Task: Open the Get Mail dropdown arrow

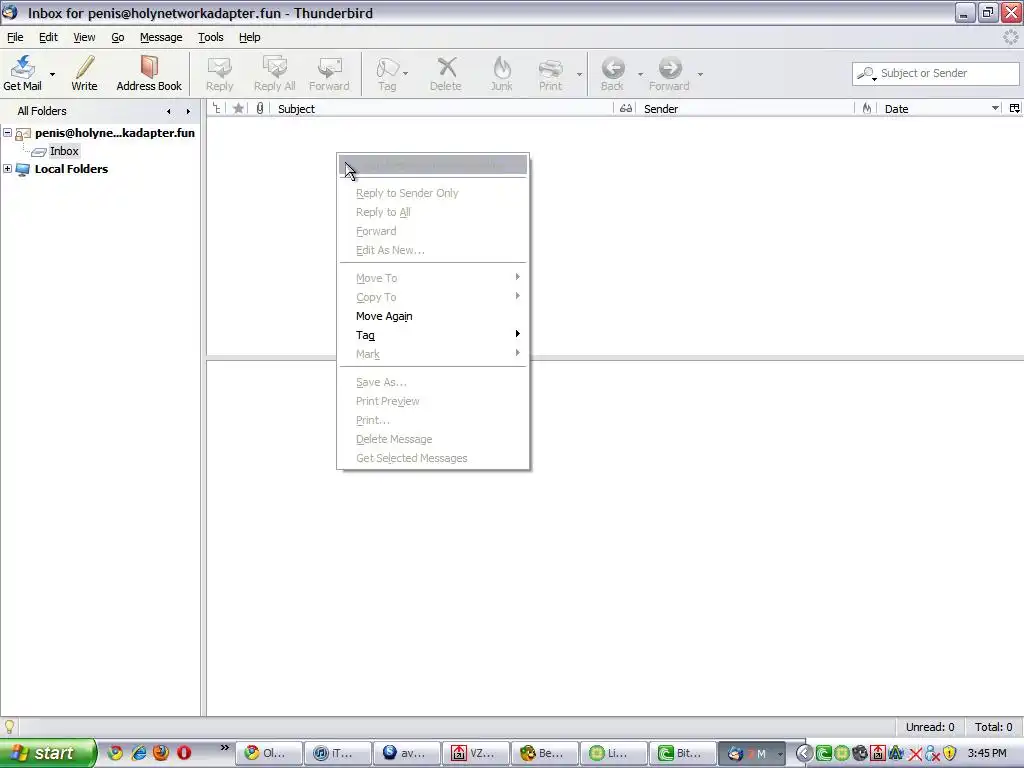Action: click(52, 74)
